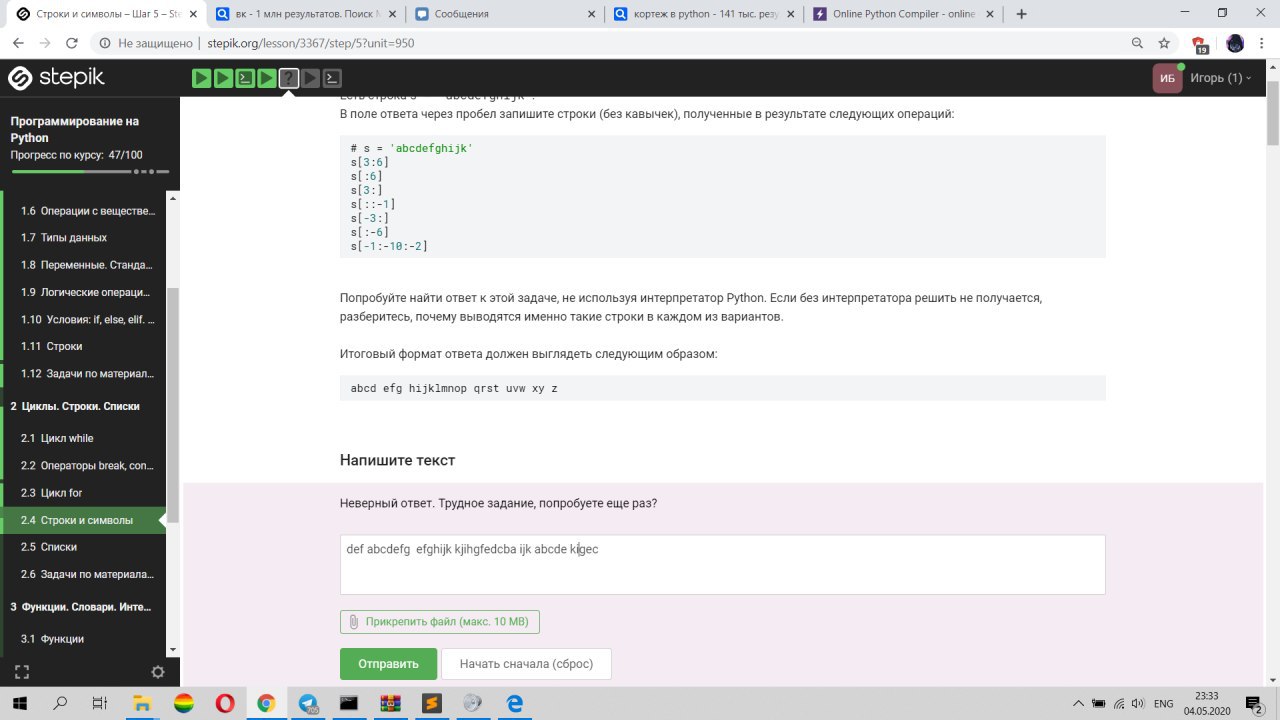Click the stepik.org address bar URL

click(x=310, y=44)
